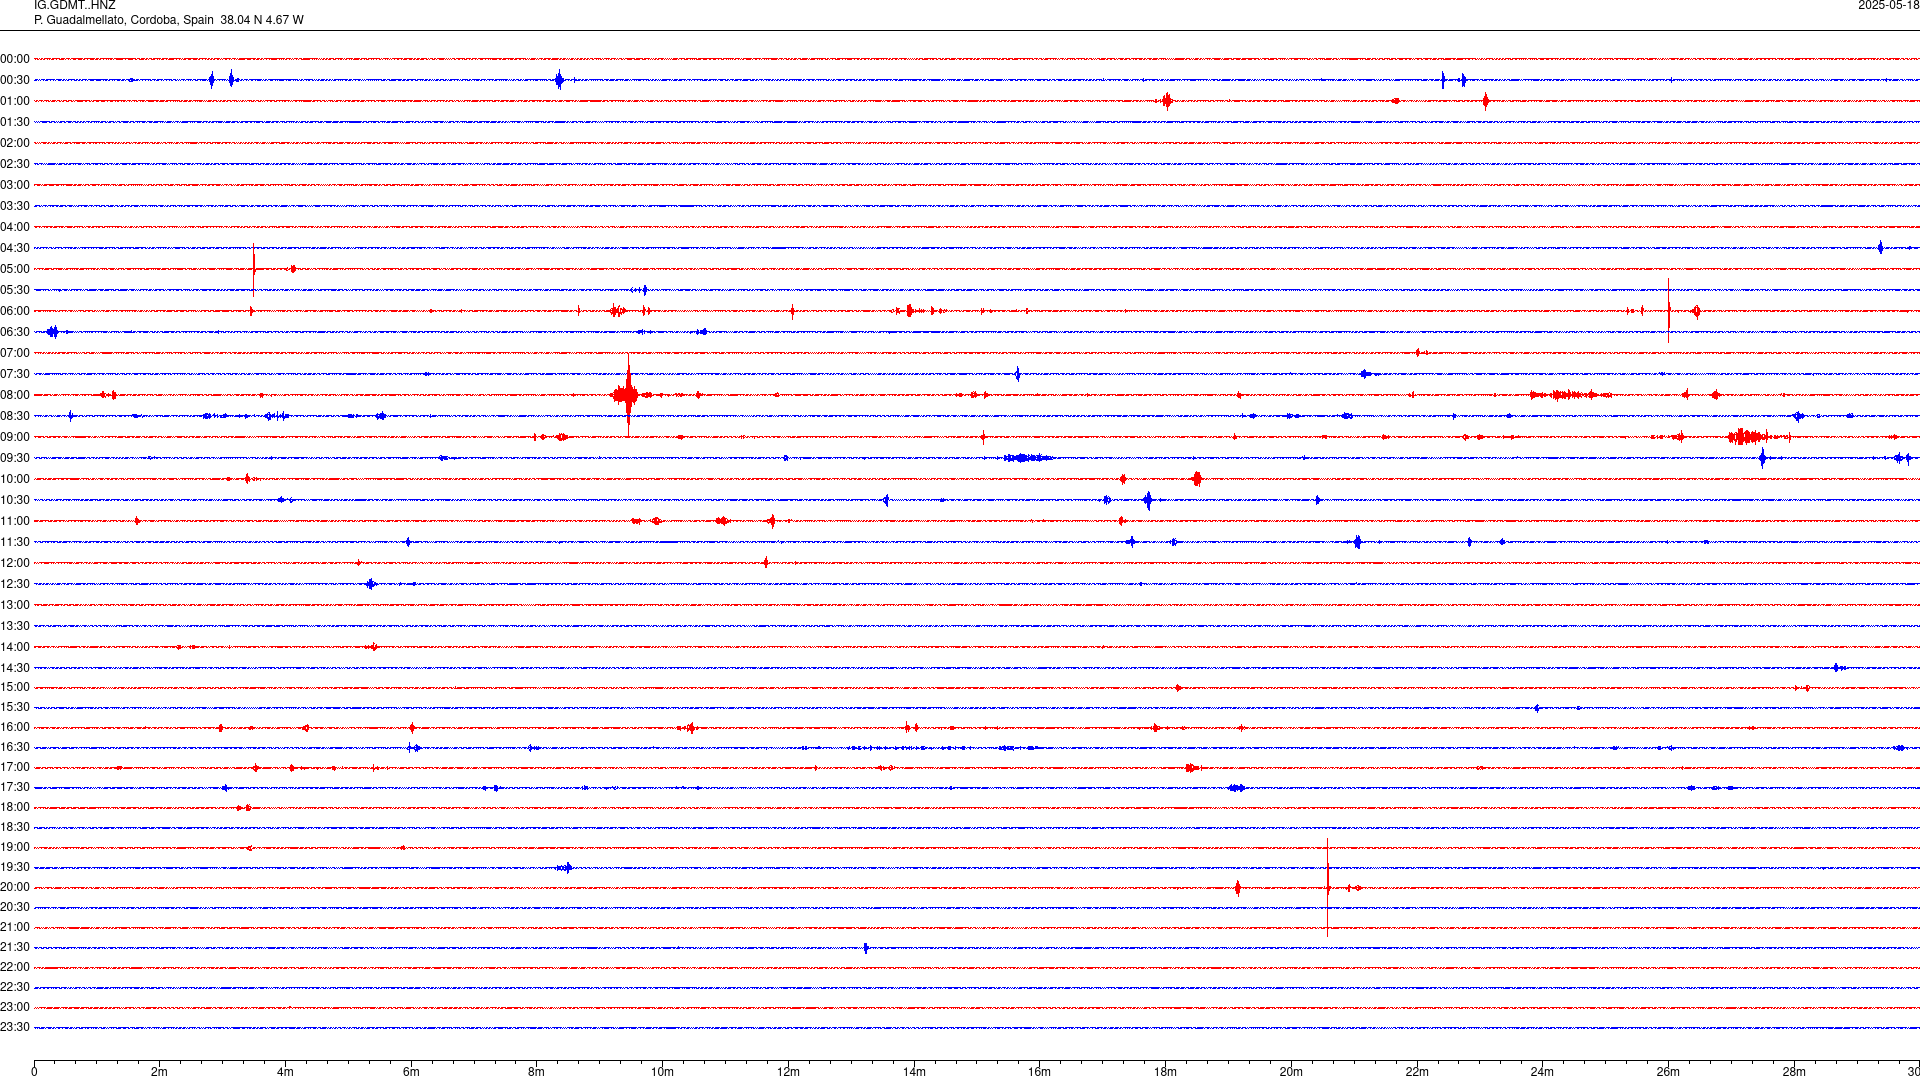Click the red event near 18.5m on 10:00 trace
Screen dimensions: 1920x1080
click(1197, 479)
